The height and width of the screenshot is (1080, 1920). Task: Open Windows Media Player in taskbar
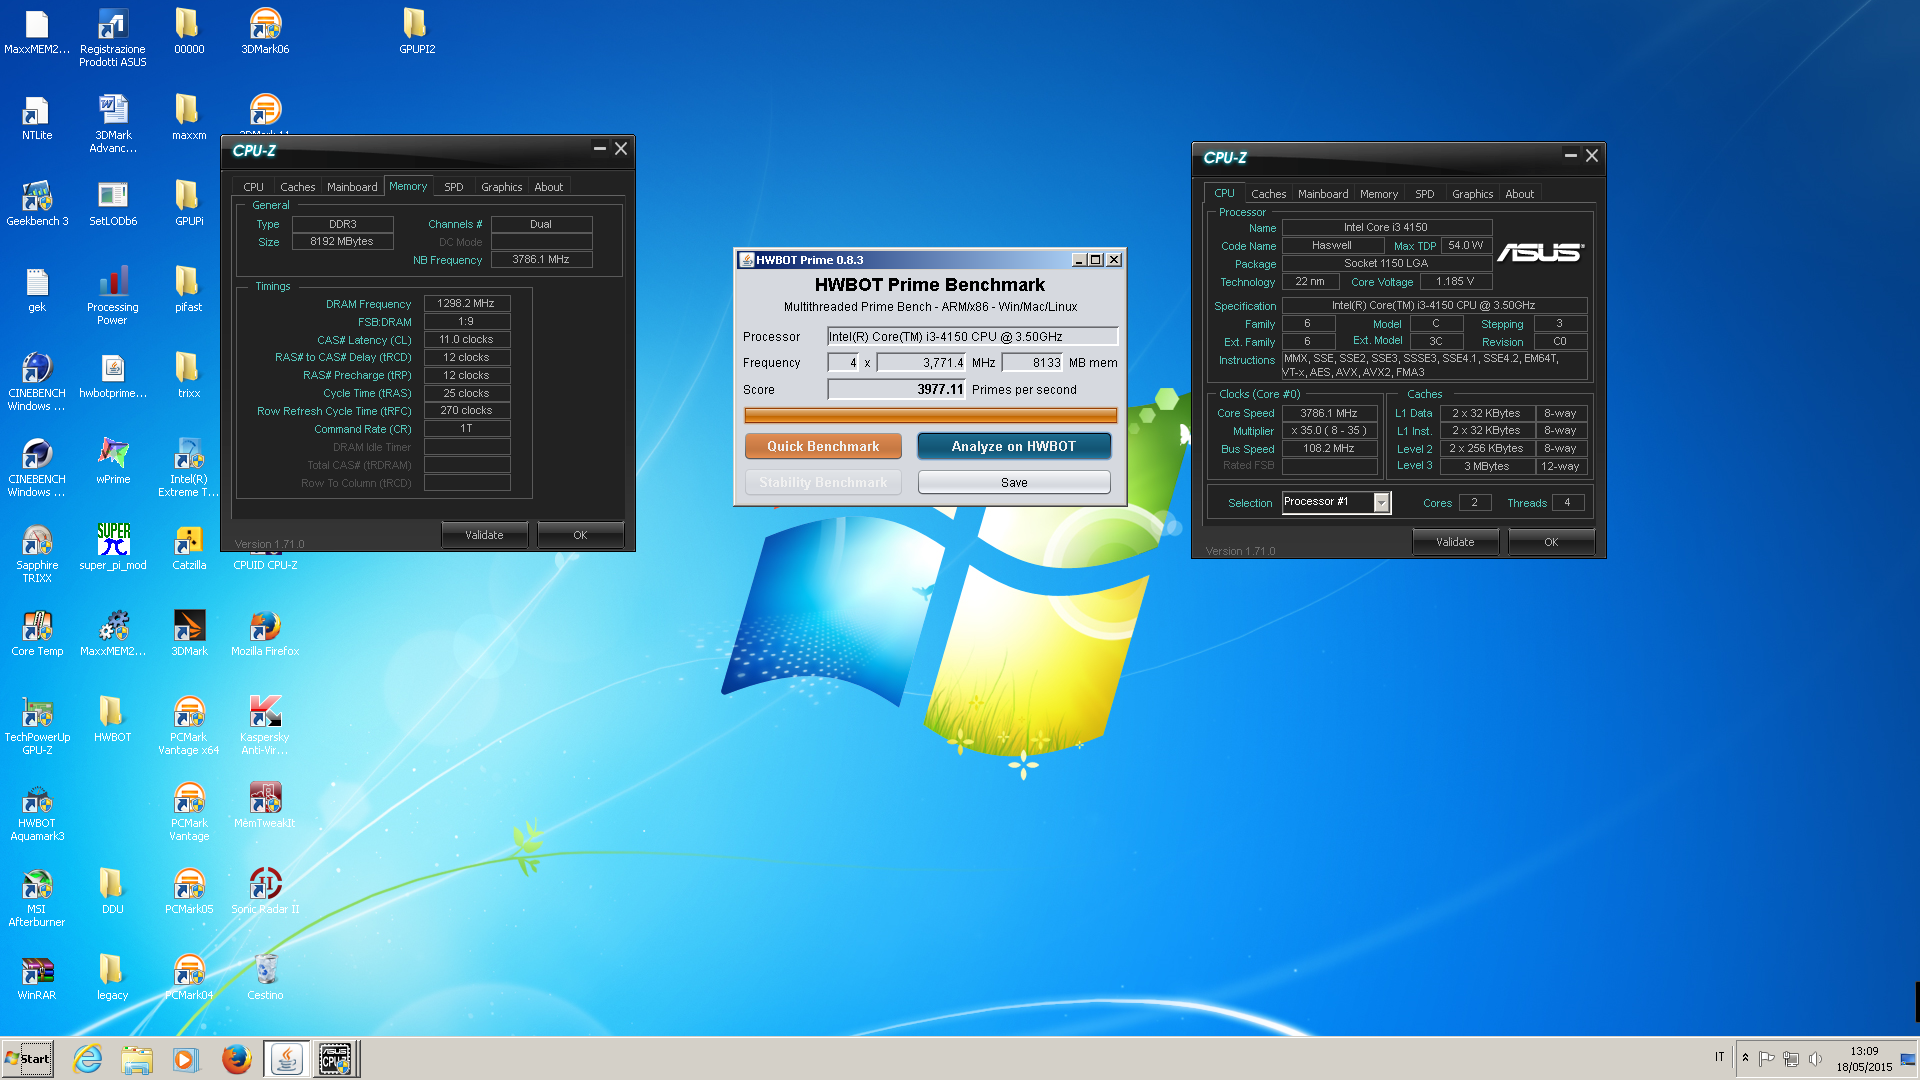(186, 1059)
